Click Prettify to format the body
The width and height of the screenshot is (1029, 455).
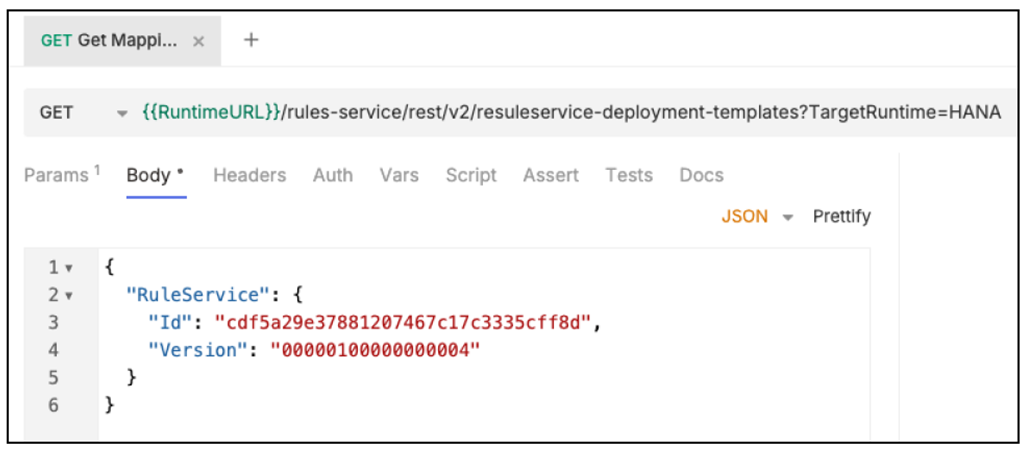[841, 217]
